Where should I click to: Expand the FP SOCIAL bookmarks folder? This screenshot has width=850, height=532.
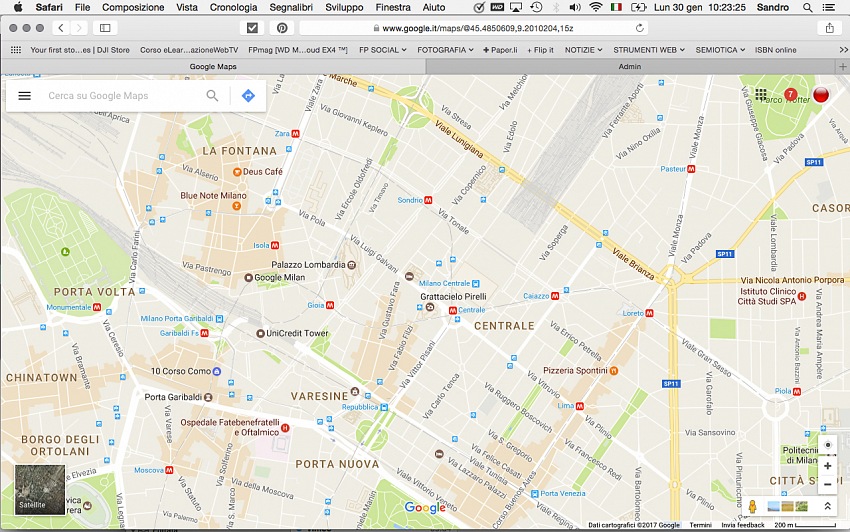click(383, 50)
